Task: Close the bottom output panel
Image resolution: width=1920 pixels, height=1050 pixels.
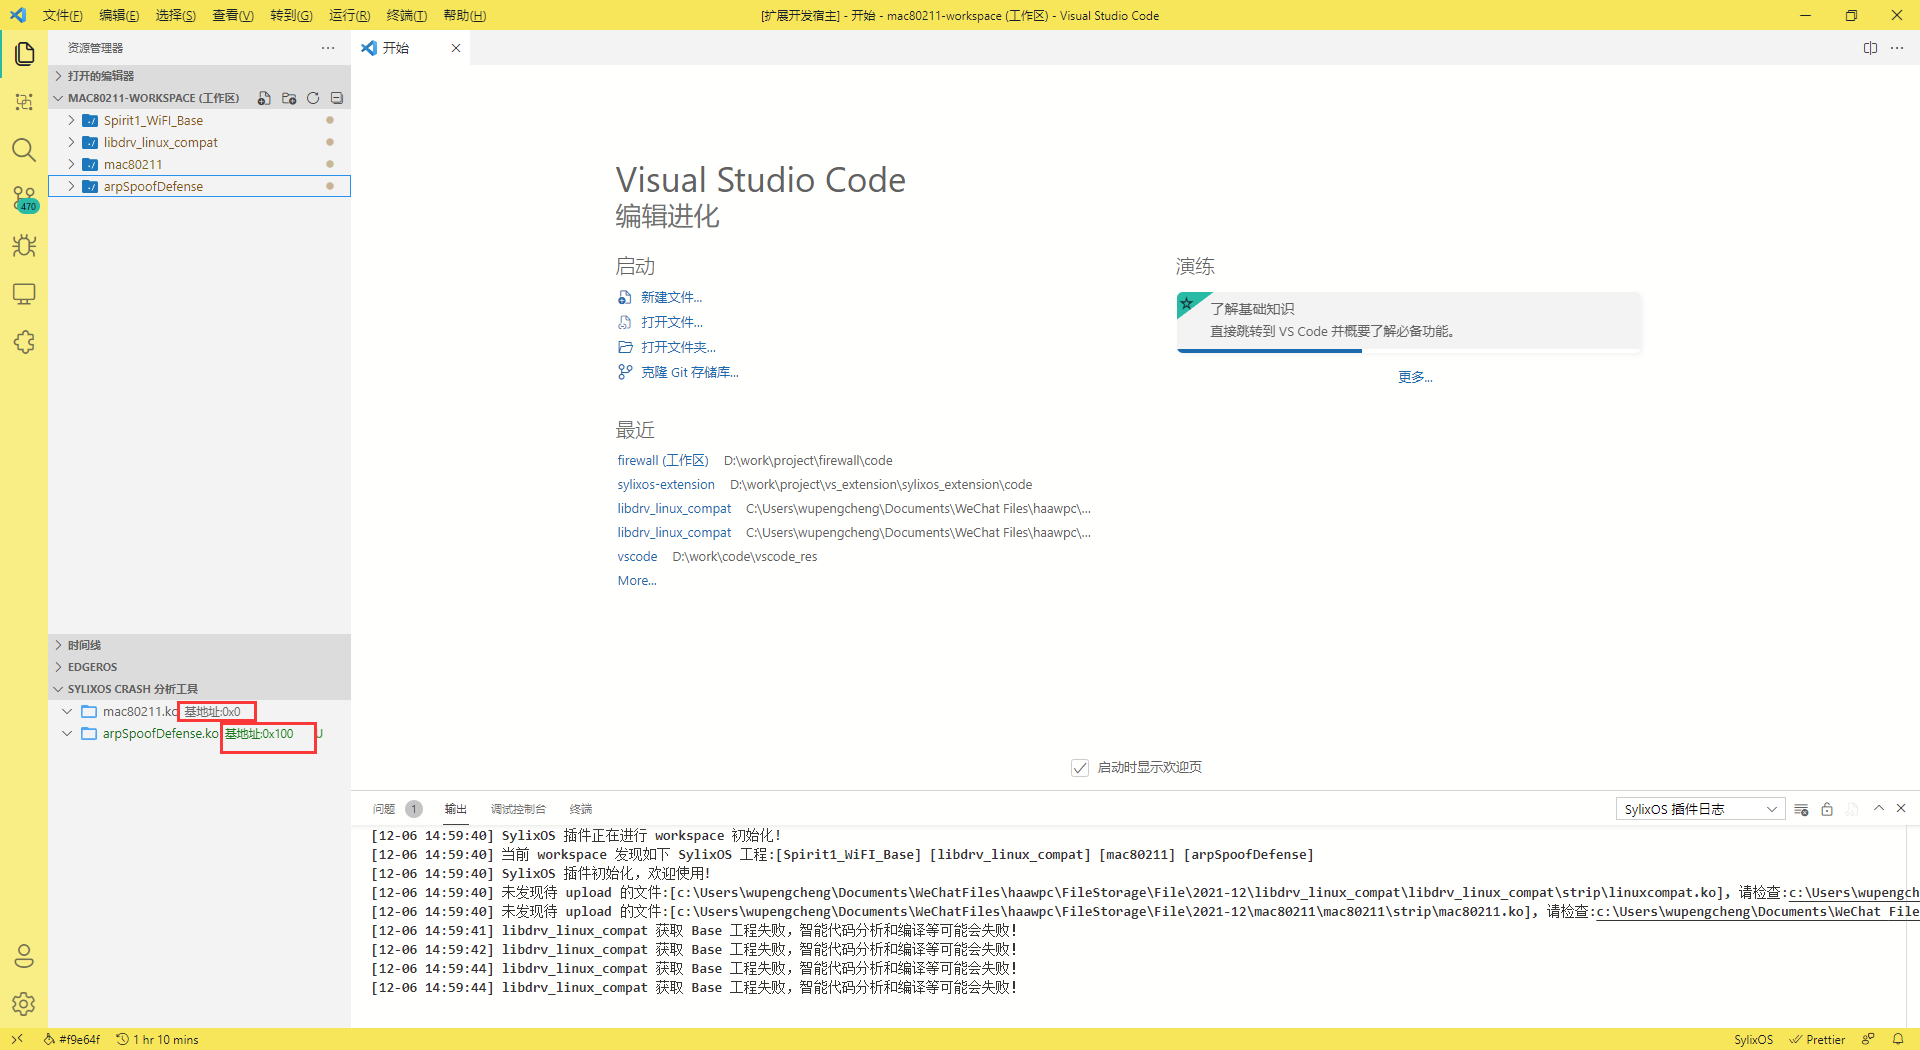Action: point(1901,808)
